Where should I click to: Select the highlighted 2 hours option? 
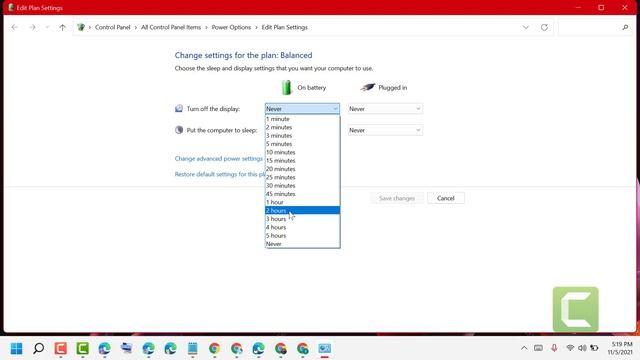302,210
